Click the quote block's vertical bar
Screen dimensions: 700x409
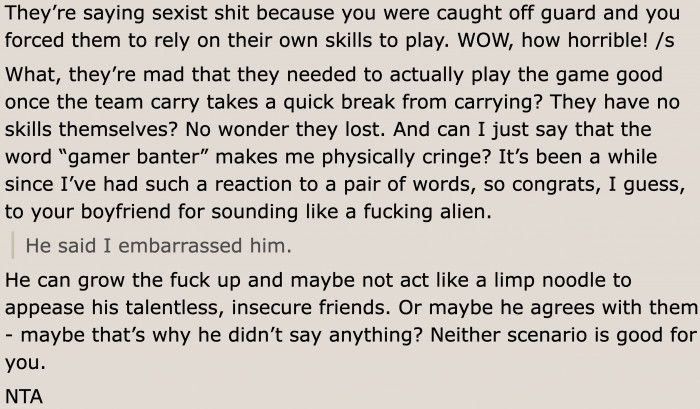click(12, 245)
